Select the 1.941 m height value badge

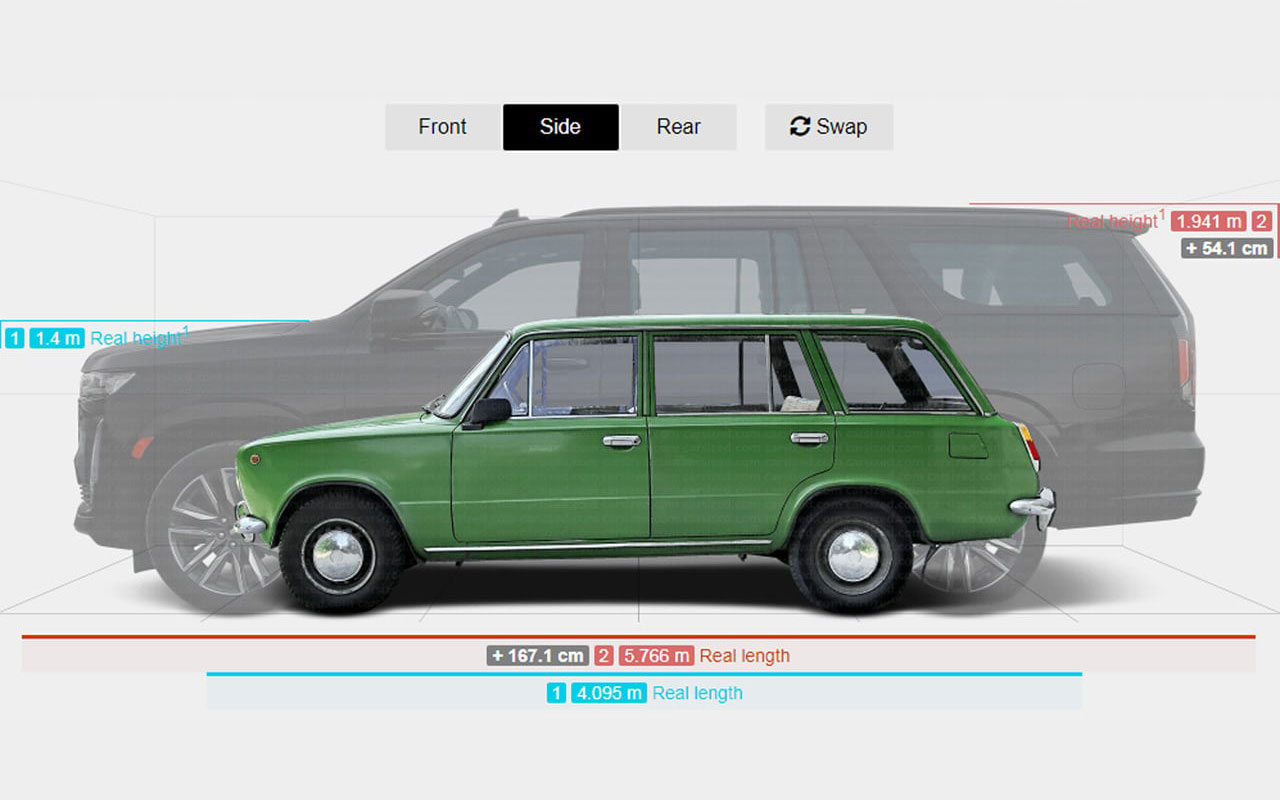pyautogui.click(x=1208, y=222)
